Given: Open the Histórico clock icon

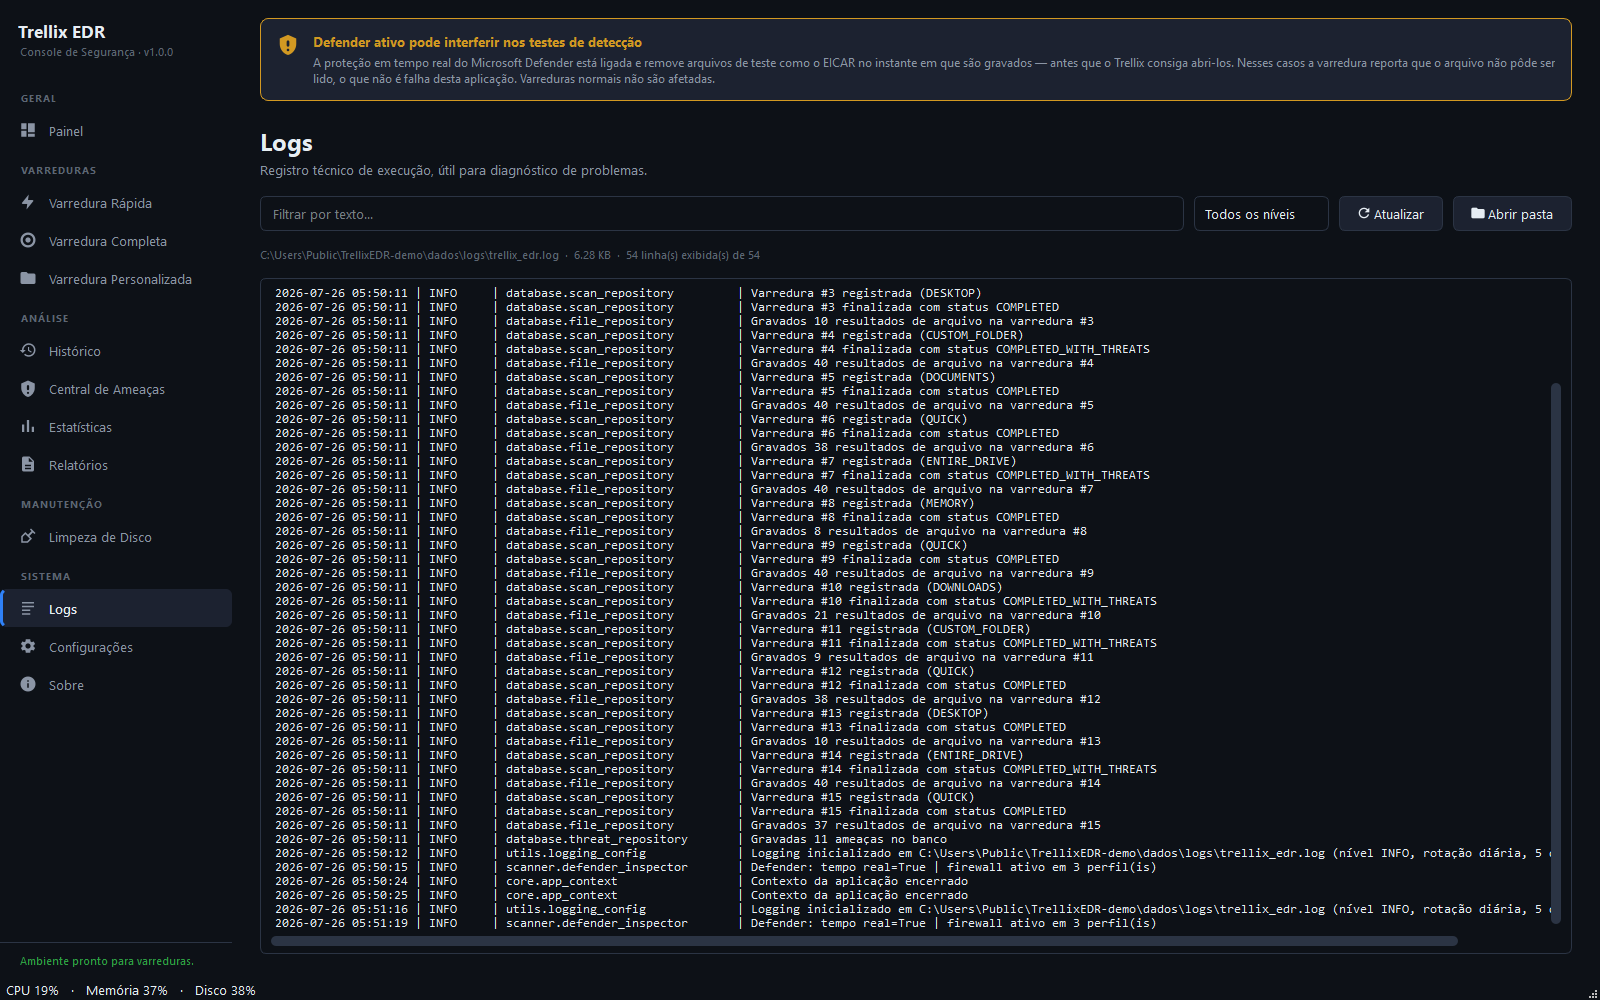Looking at the screenshot, I should (x=28, y=351).
